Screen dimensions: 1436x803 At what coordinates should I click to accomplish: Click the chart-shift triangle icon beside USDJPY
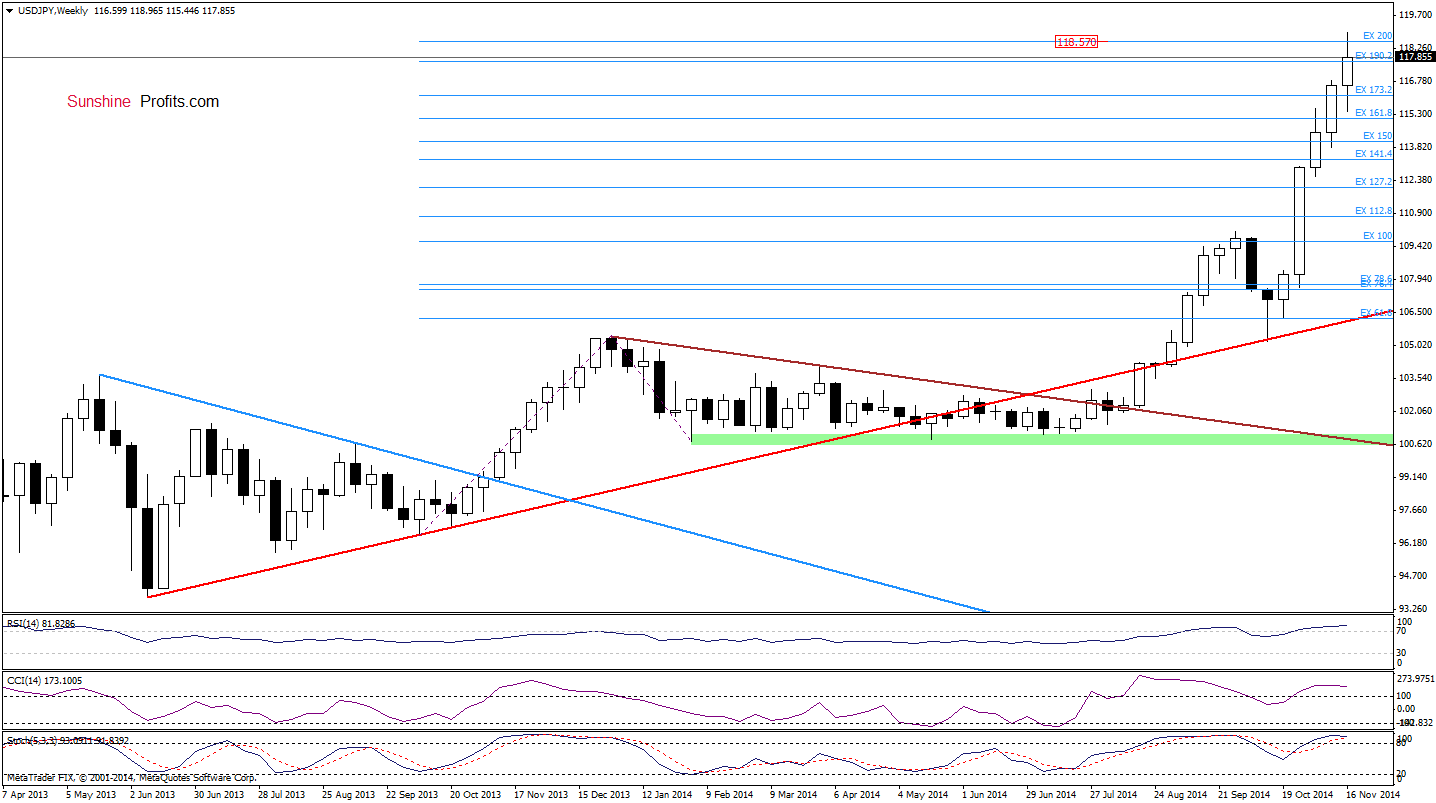(9, 9)
